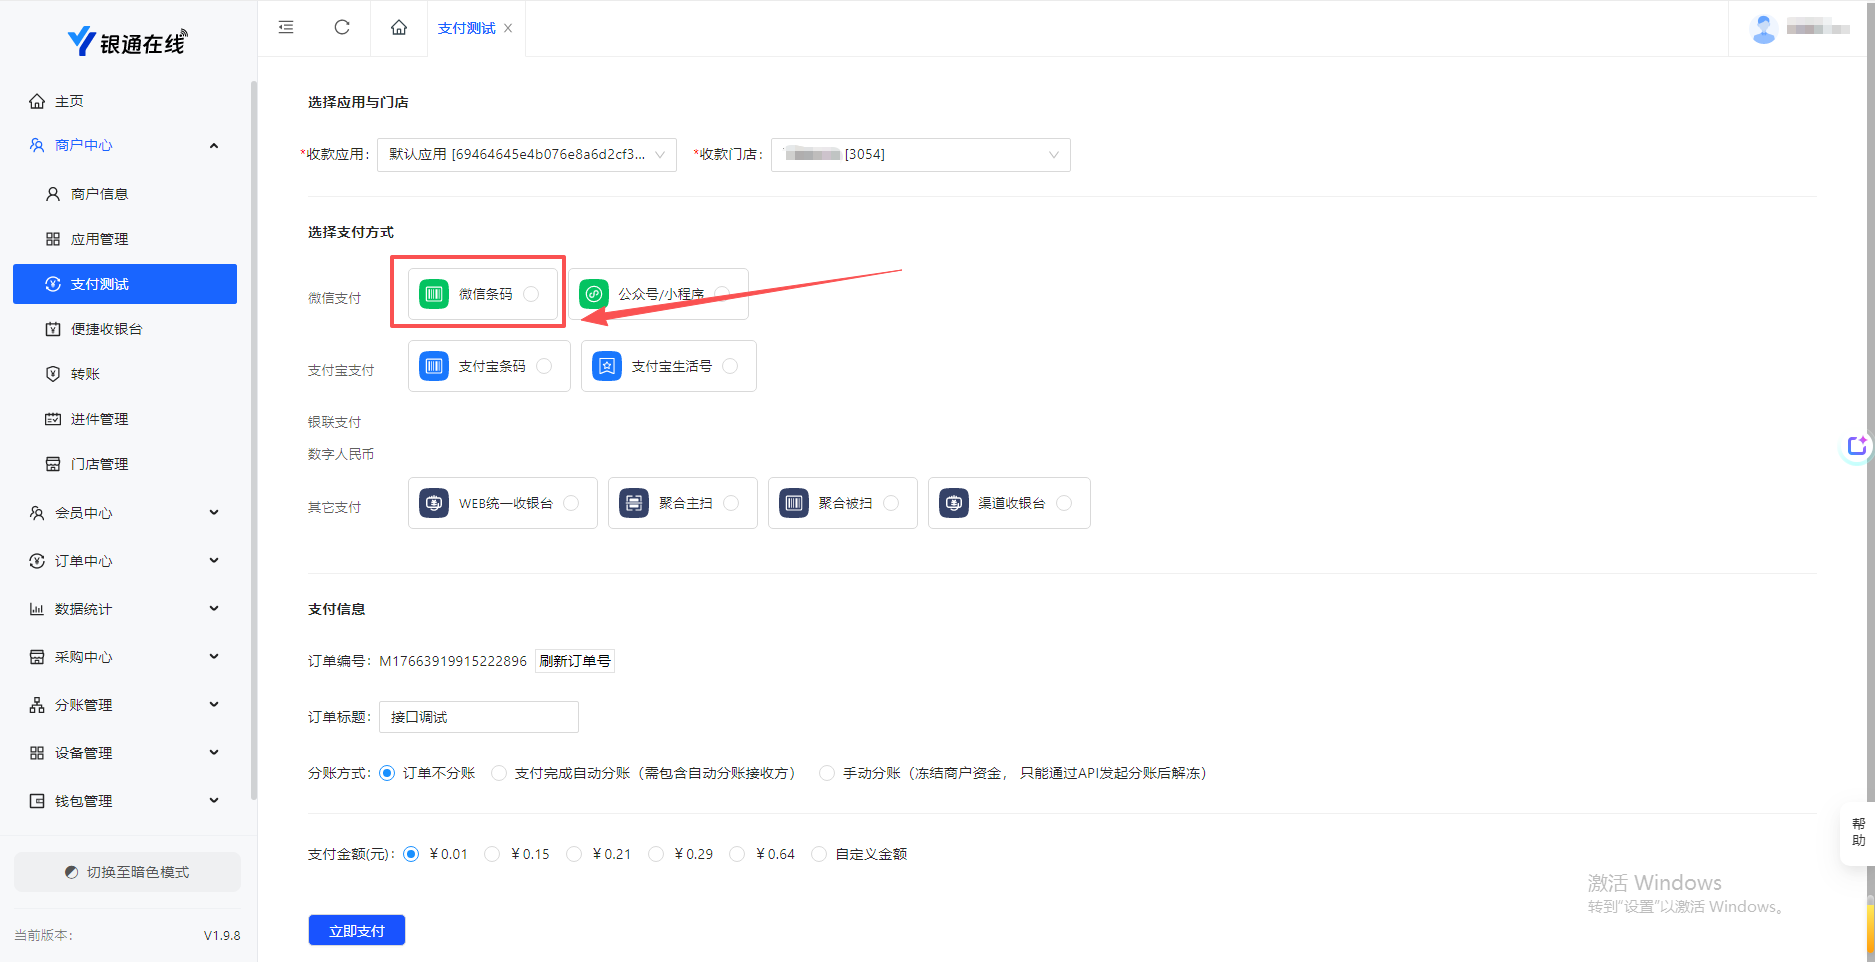Select the WEB统一收银台 payment icon

click(x=434, y=503)
